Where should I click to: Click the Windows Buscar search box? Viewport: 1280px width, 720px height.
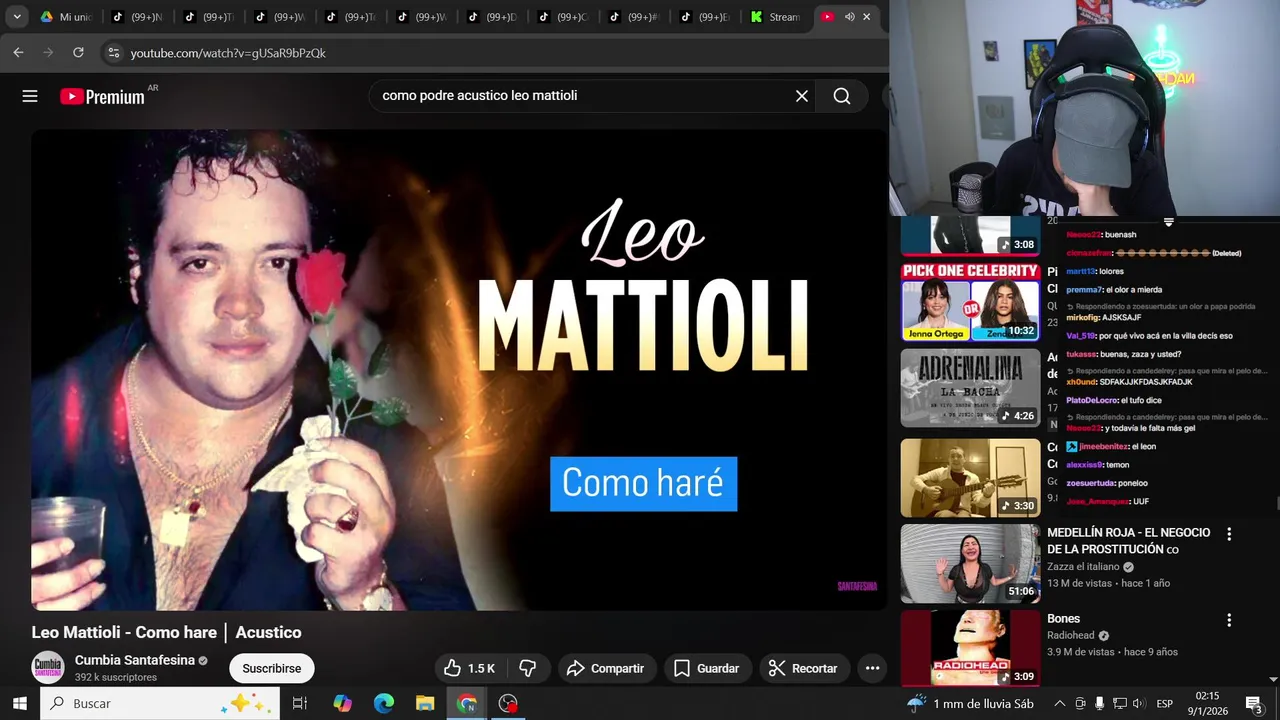[x=160, y=703]
